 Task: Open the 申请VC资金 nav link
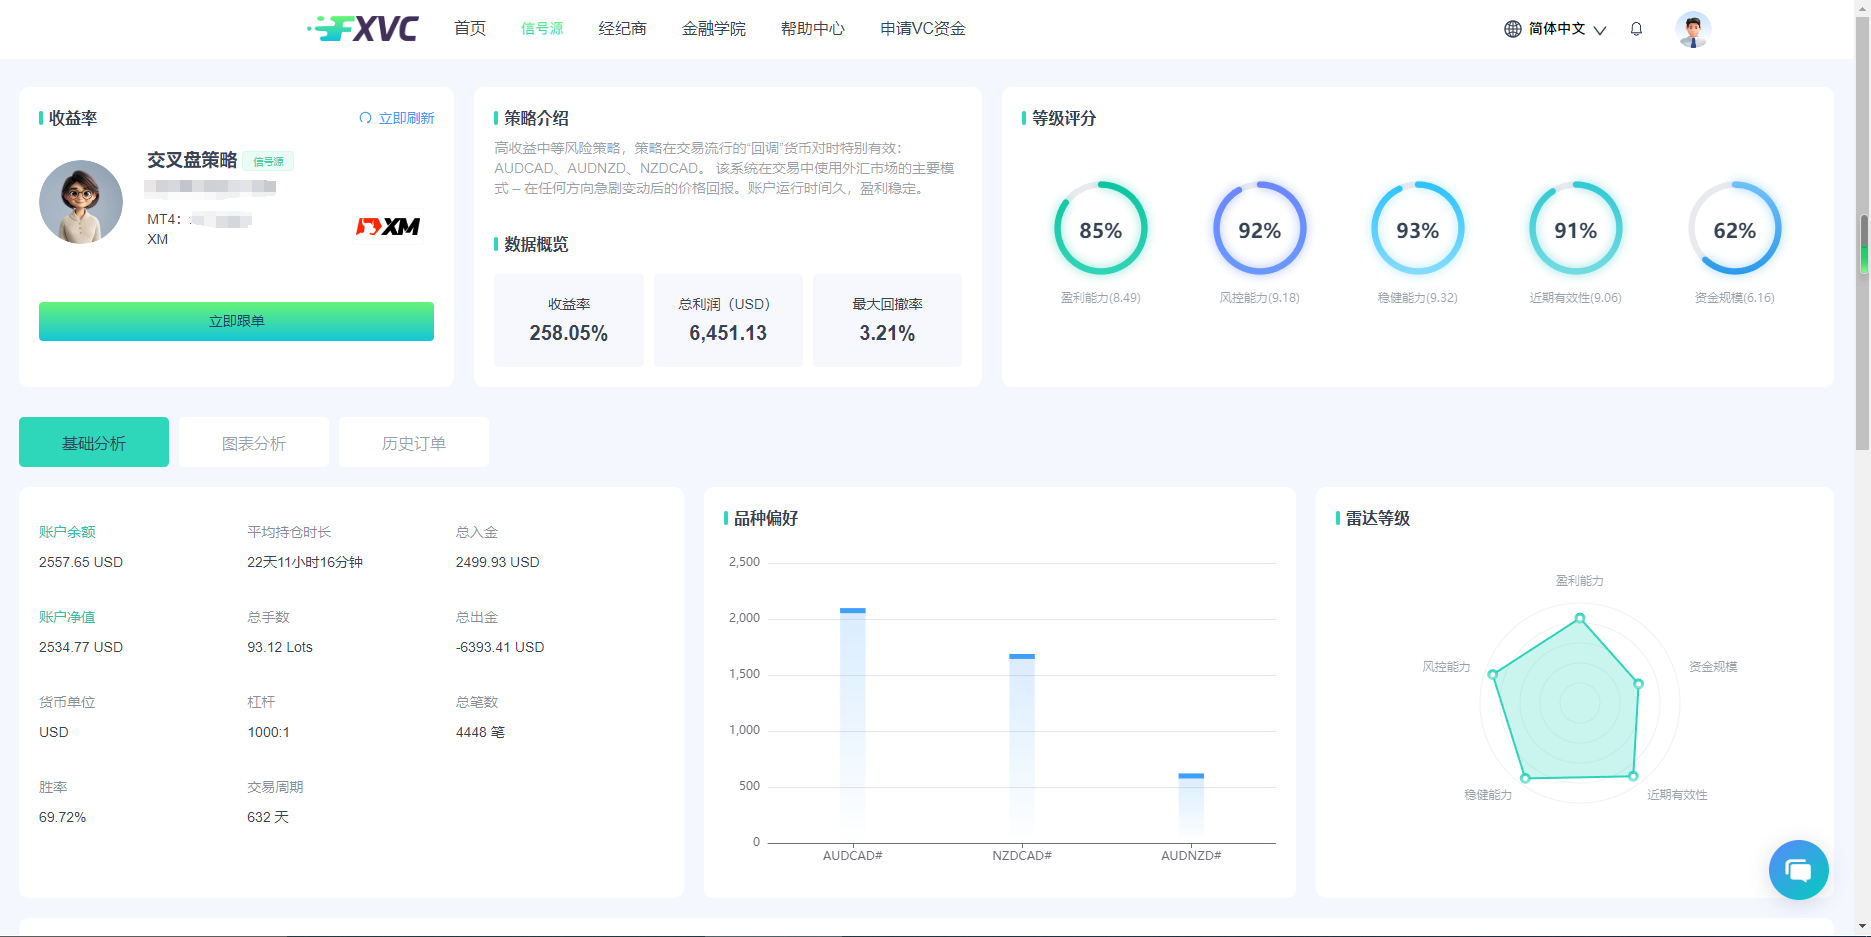[x=922, y=29]
